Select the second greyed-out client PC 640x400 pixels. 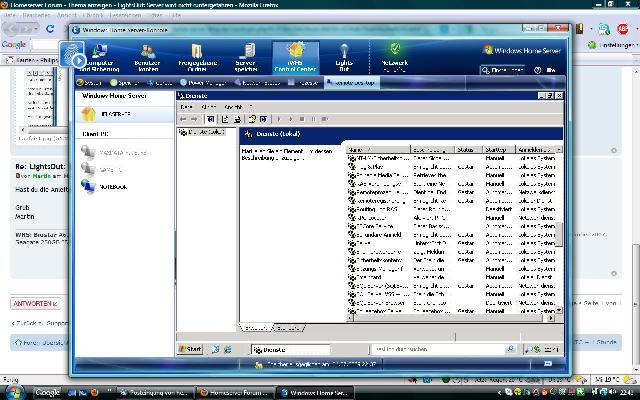coord(102,169)
